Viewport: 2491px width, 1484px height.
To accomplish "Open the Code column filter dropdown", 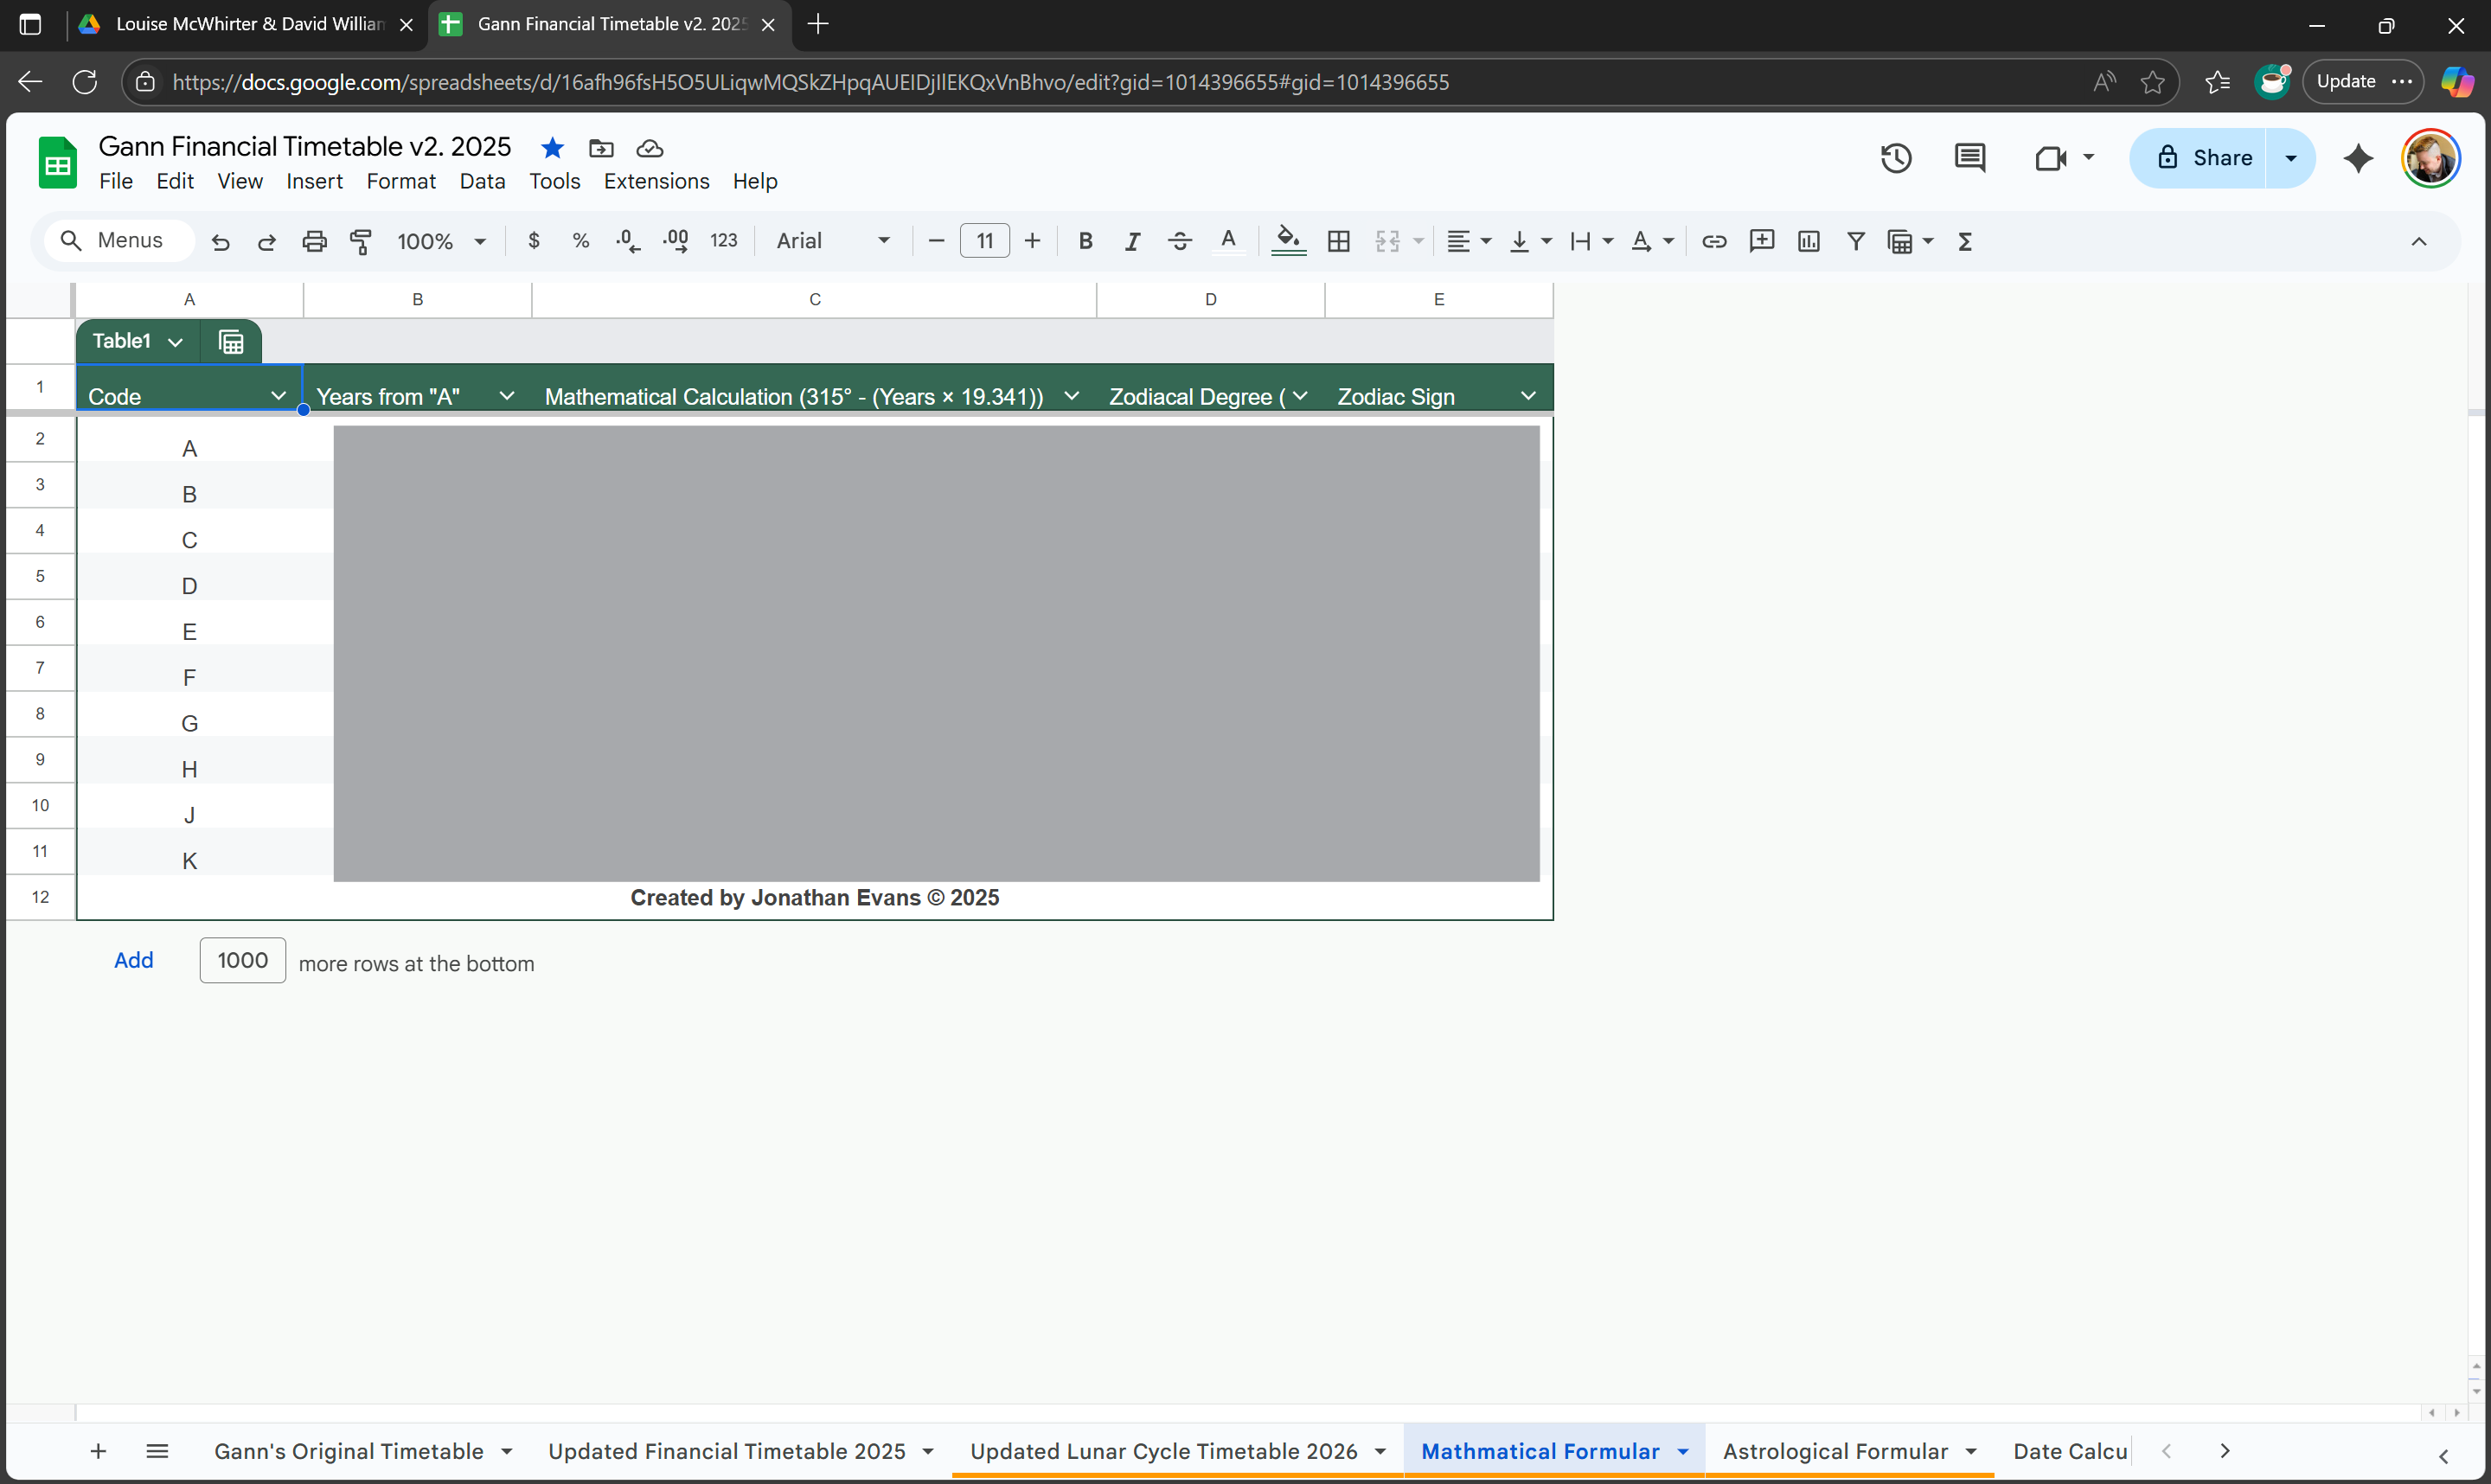I will click(278, 396).
